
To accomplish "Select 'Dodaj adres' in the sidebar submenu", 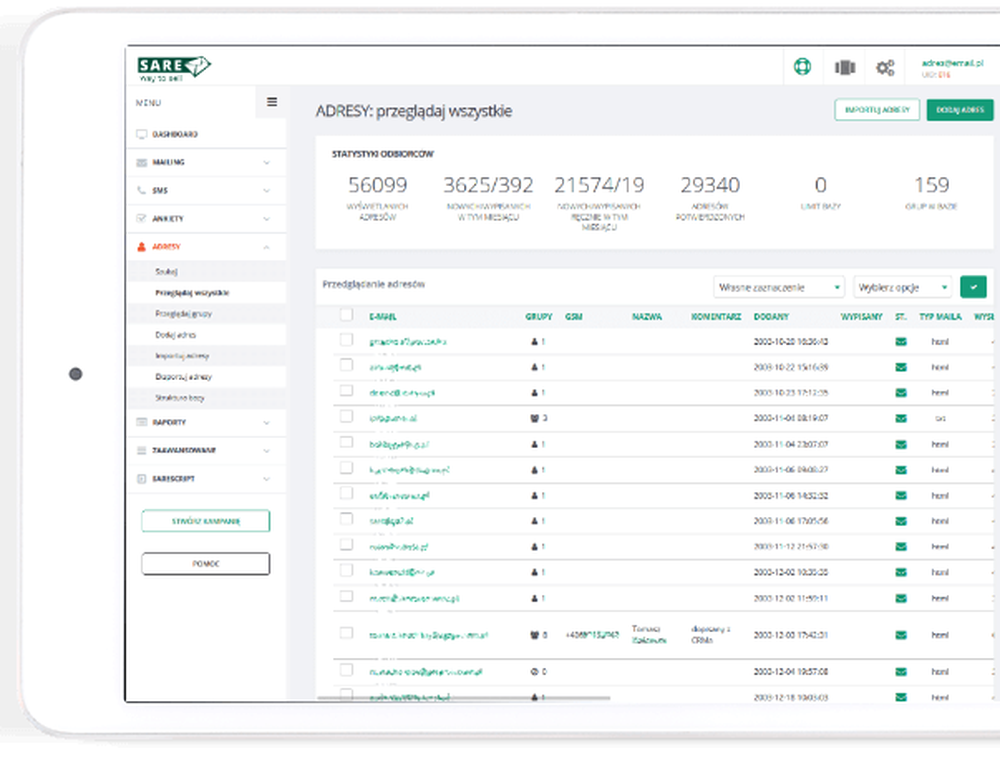I will tap(175, 335).
